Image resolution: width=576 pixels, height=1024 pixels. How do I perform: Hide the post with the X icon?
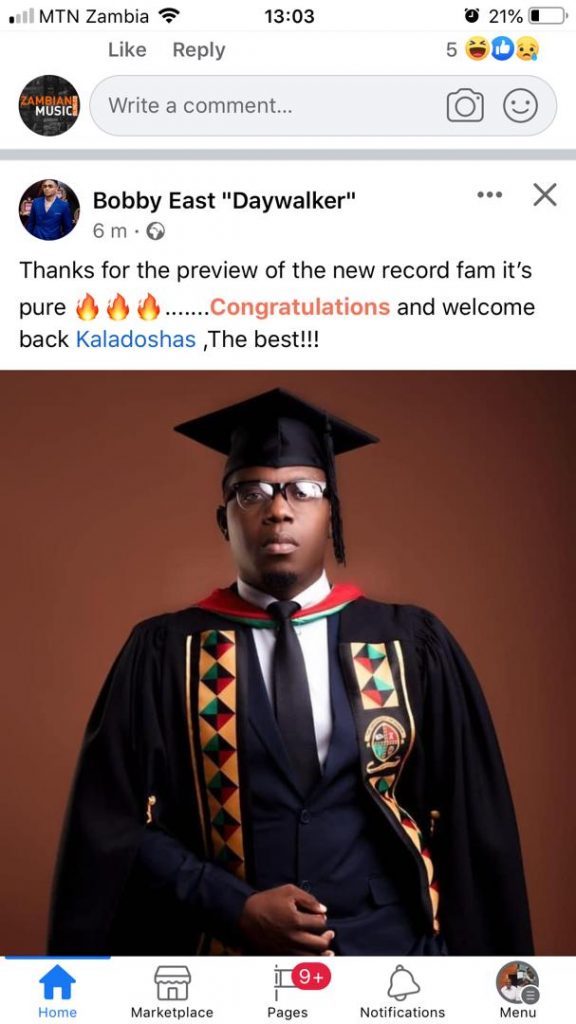pyautogui.click(x=545, y=195)
